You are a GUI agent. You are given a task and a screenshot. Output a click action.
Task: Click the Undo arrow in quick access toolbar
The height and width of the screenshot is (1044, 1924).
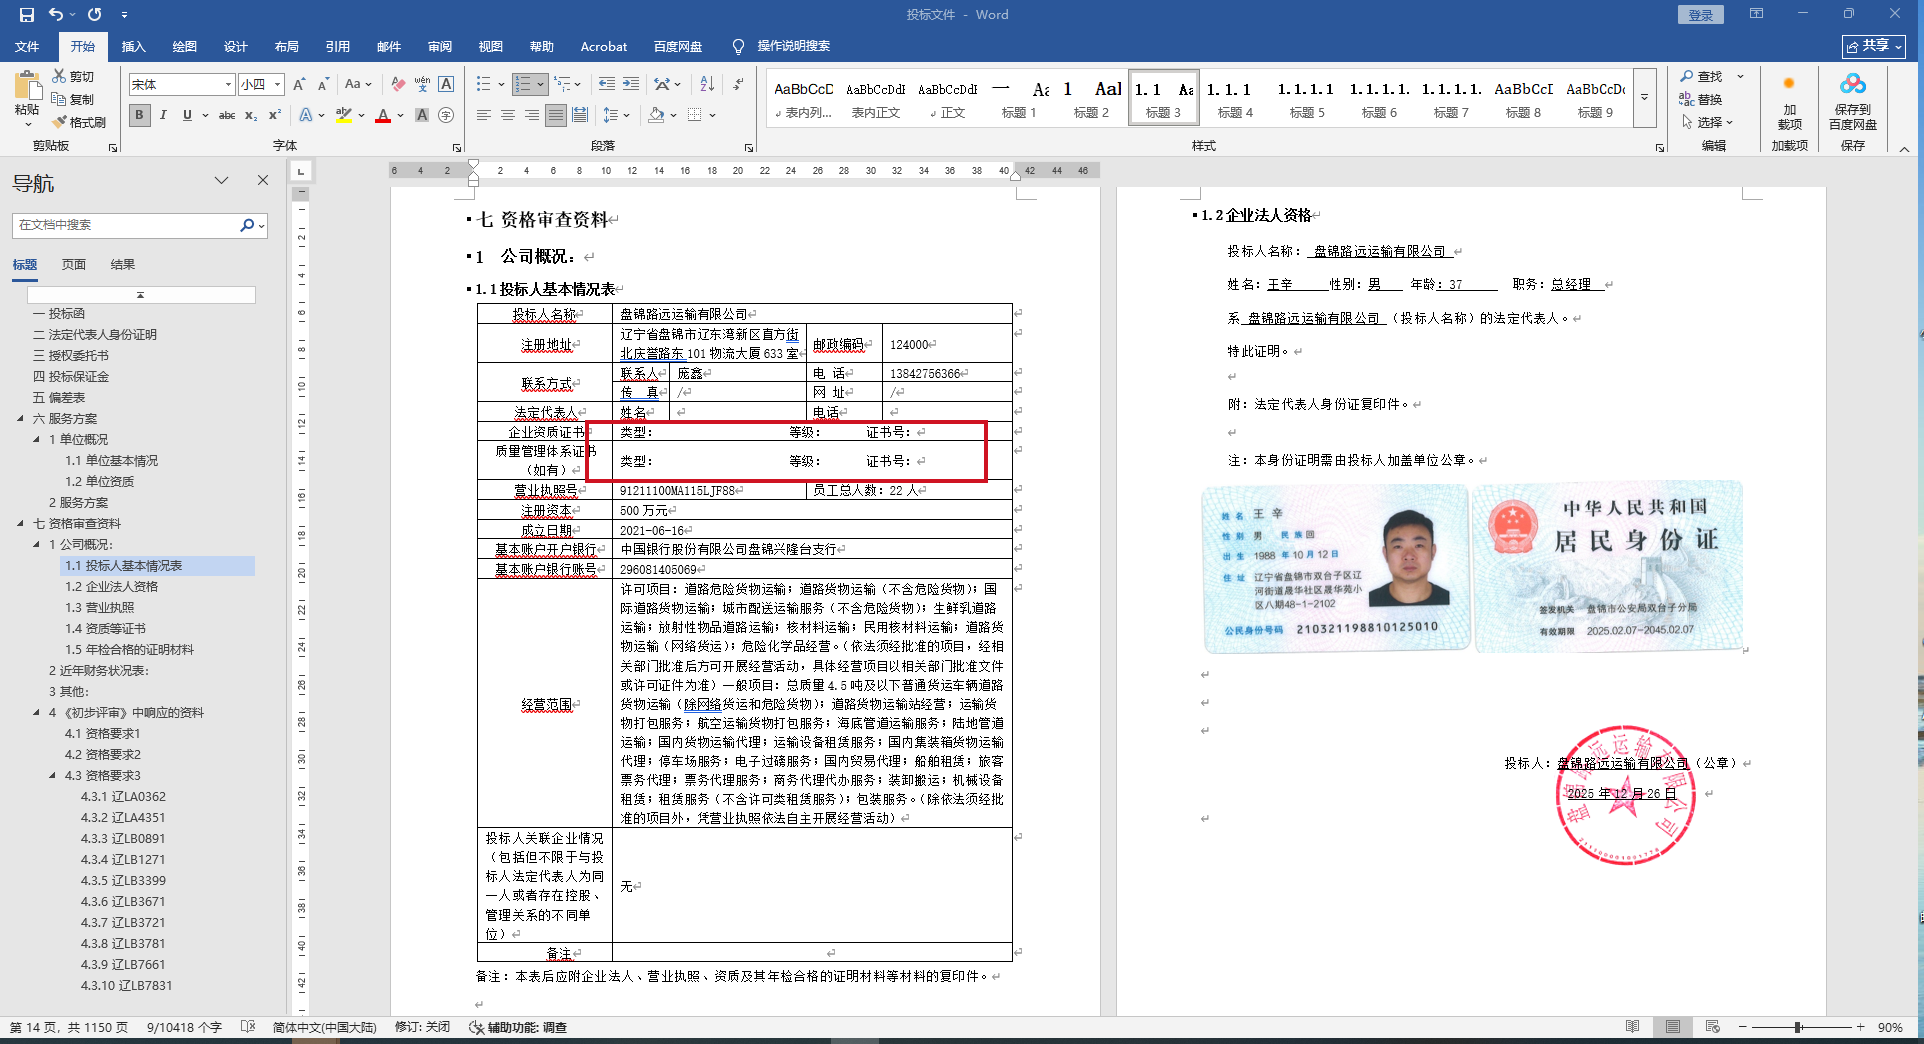click(56, 15)
